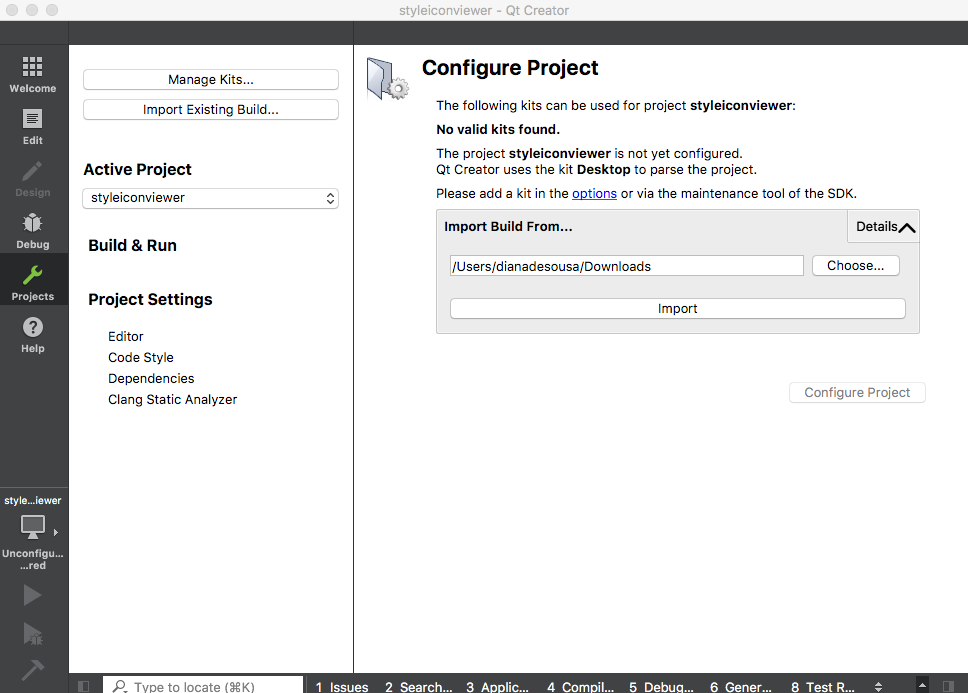Click the import build path field
Viewport: 968px width, 693px height.
626,266
